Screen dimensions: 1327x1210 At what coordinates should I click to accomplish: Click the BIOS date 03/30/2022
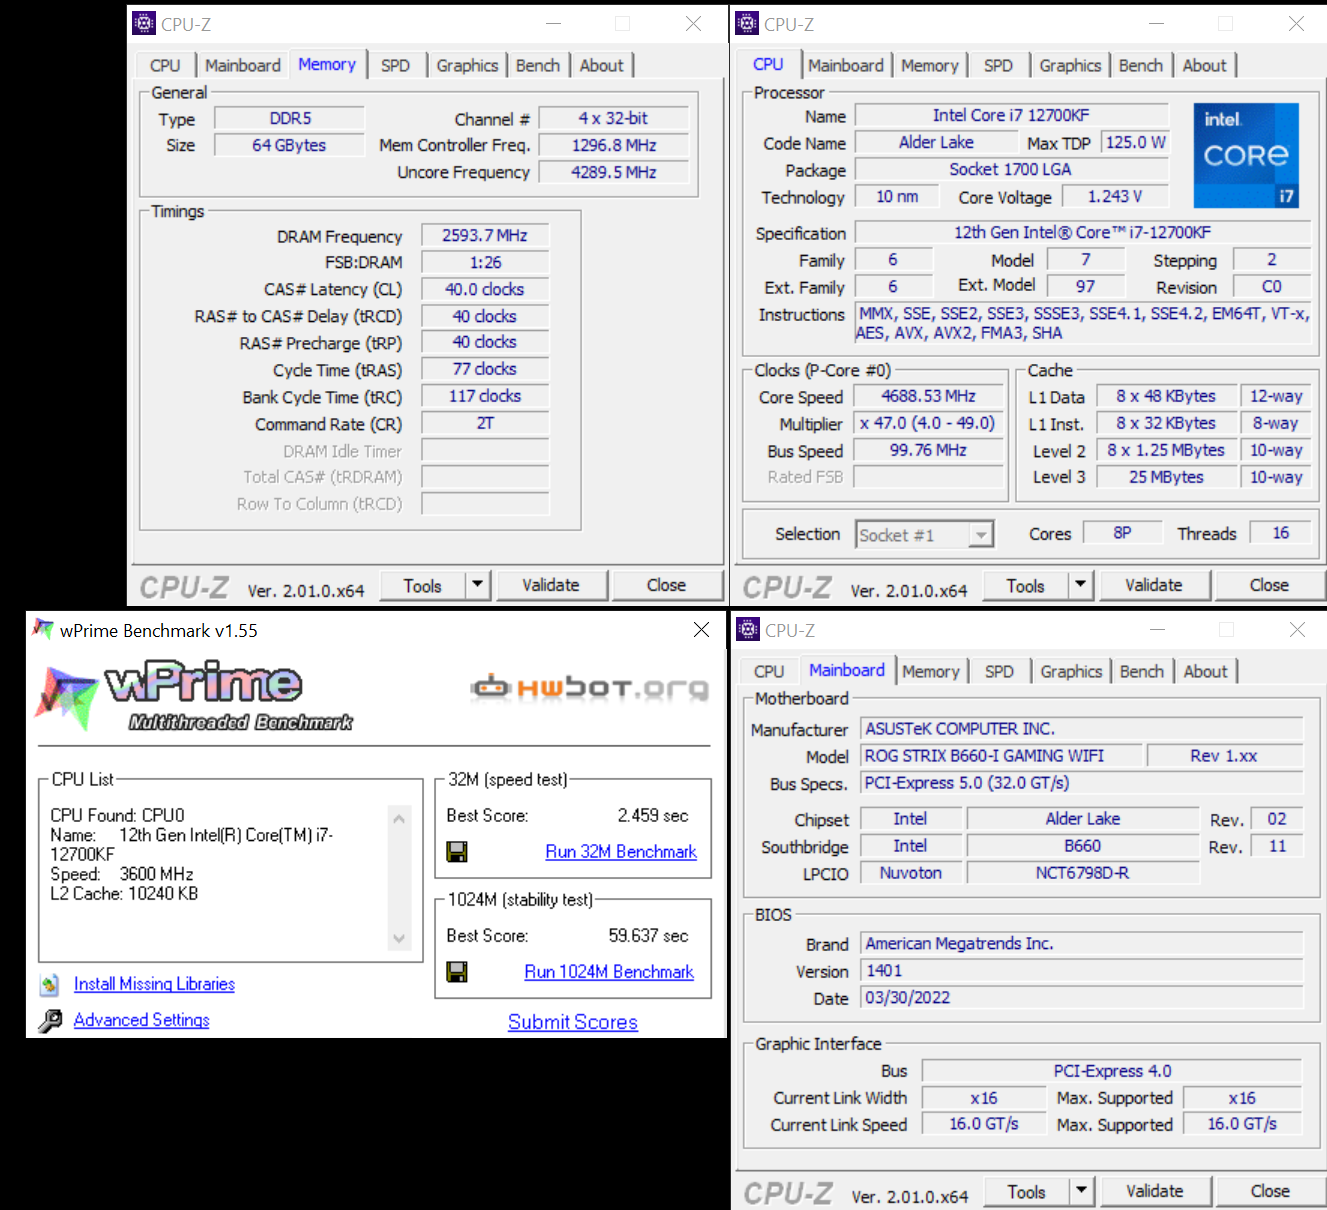[1082, 998]
